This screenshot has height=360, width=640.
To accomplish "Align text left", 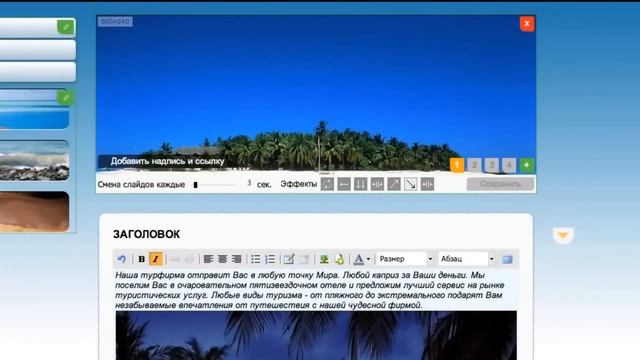I will (208, 259).
